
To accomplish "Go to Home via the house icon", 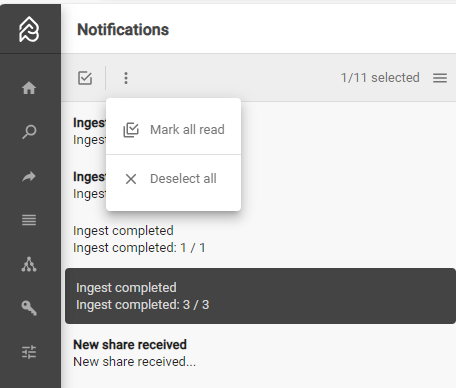I will click(29, 88).
